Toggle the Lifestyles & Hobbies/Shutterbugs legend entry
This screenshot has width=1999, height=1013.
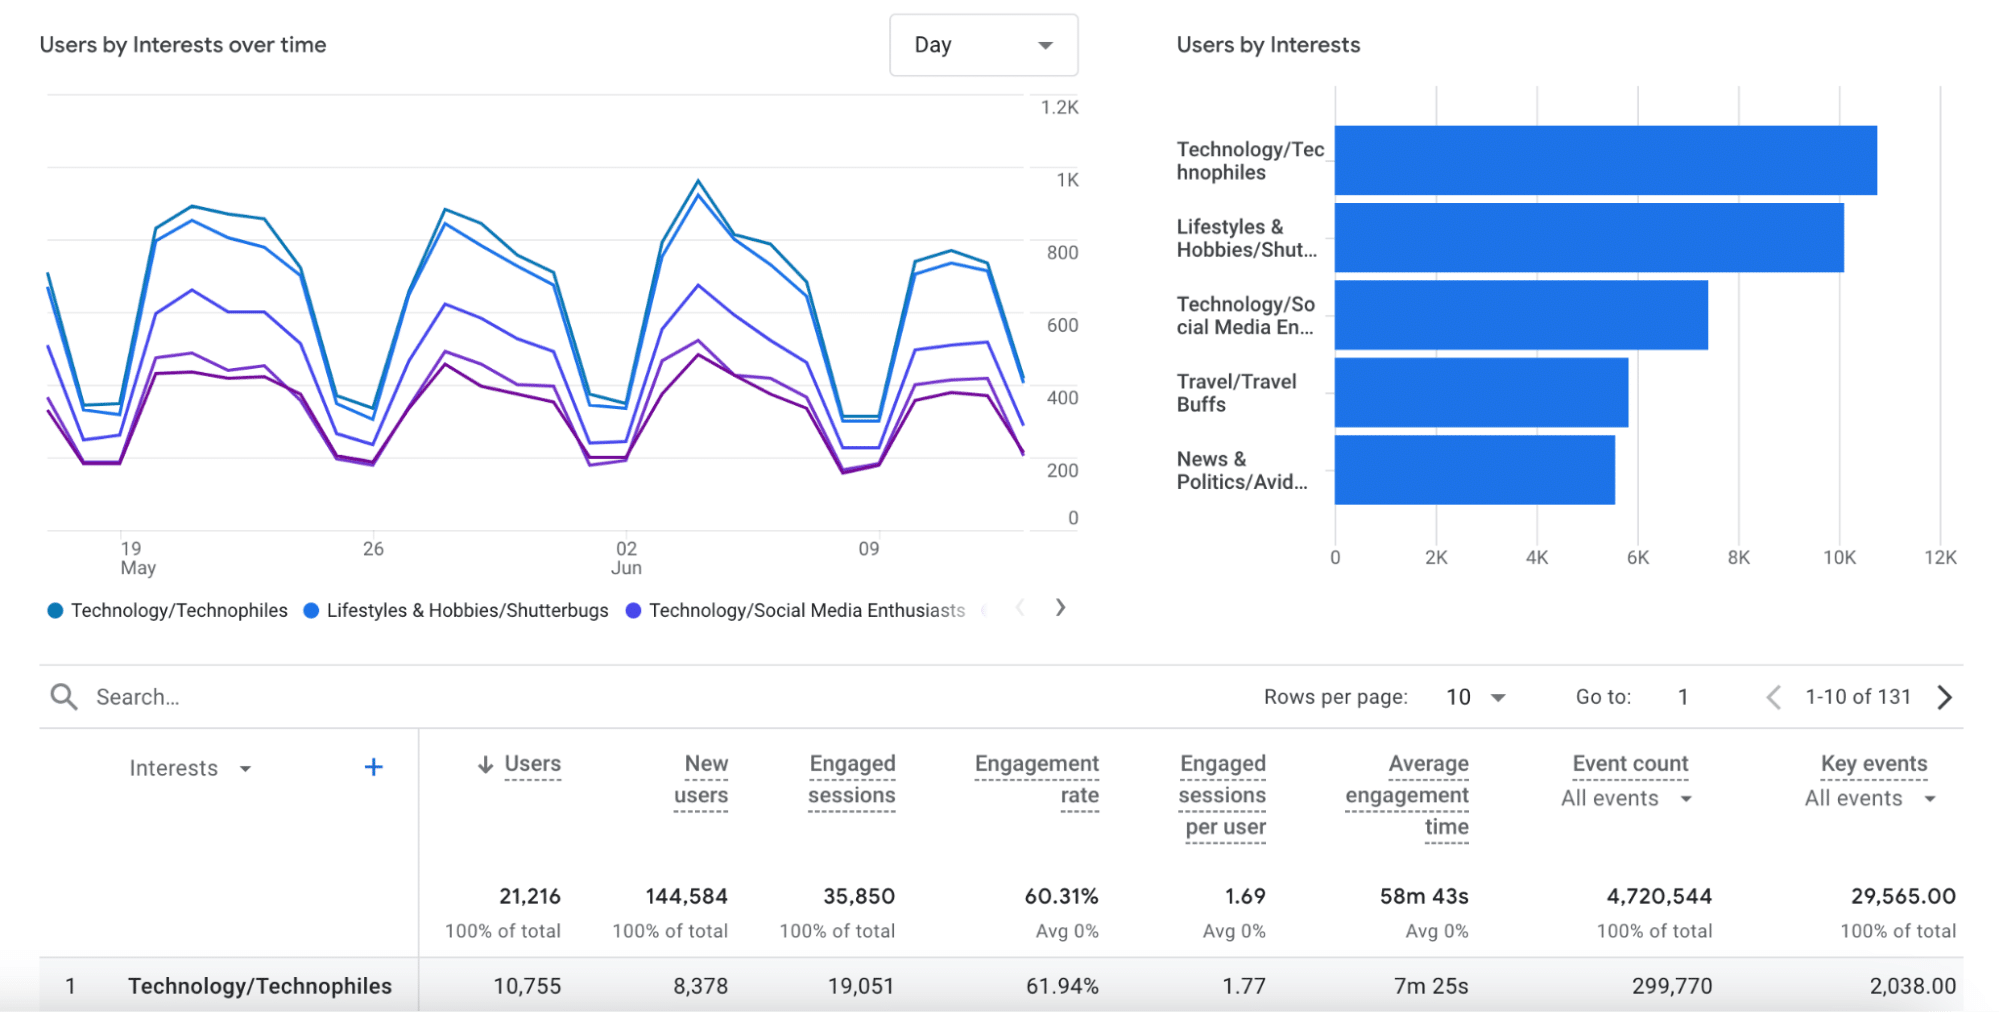coord(468,609)
